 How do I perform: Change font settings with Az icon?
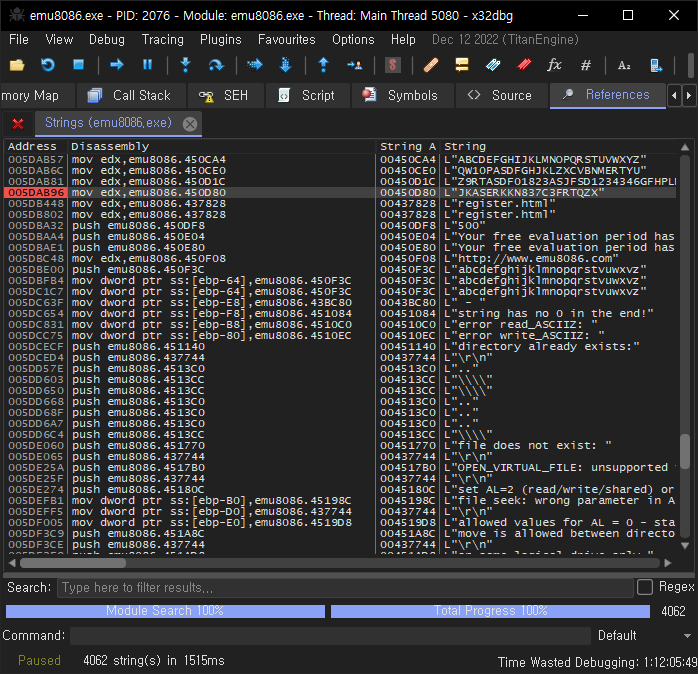click(x=624, y=65)
